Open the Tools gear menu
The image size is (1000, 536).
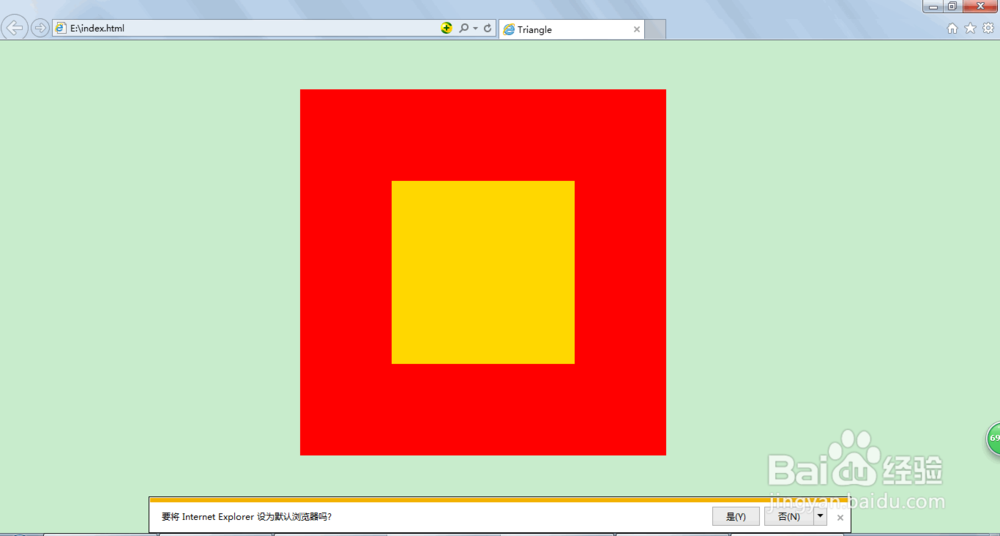coord(988,28)
